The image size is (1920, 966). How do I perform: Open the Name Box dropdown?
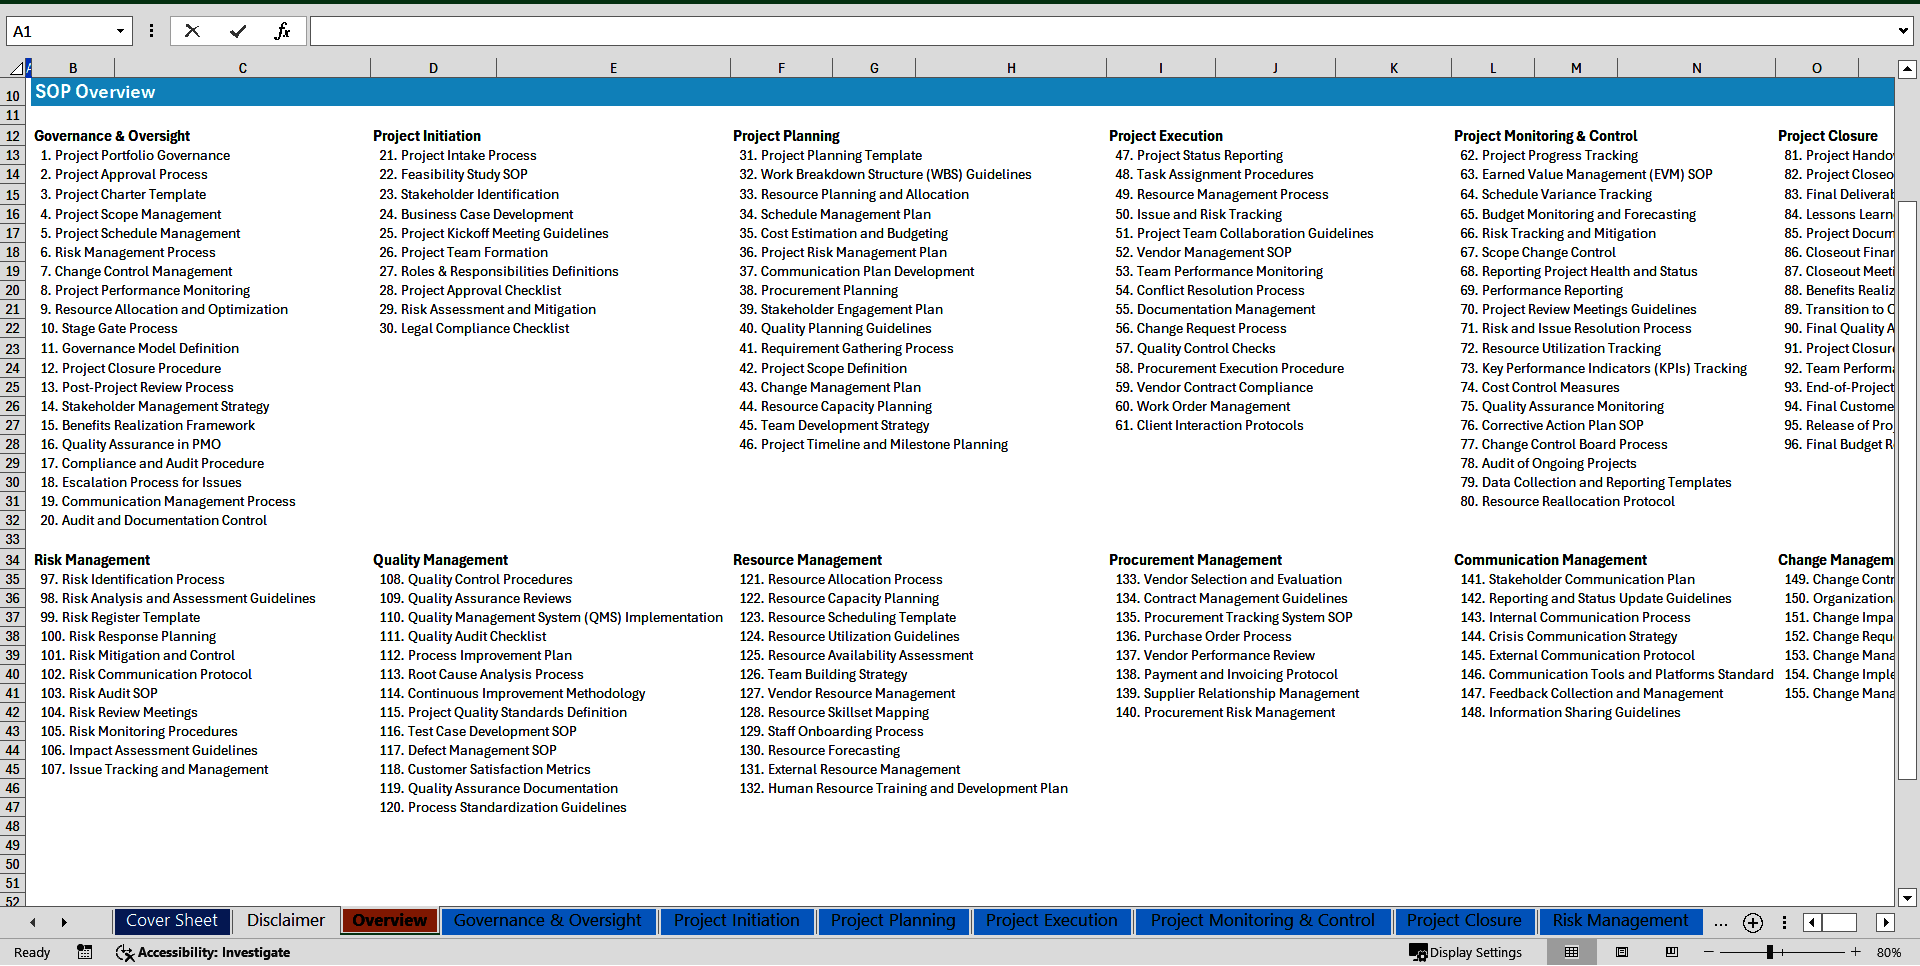tap(120, 31)
